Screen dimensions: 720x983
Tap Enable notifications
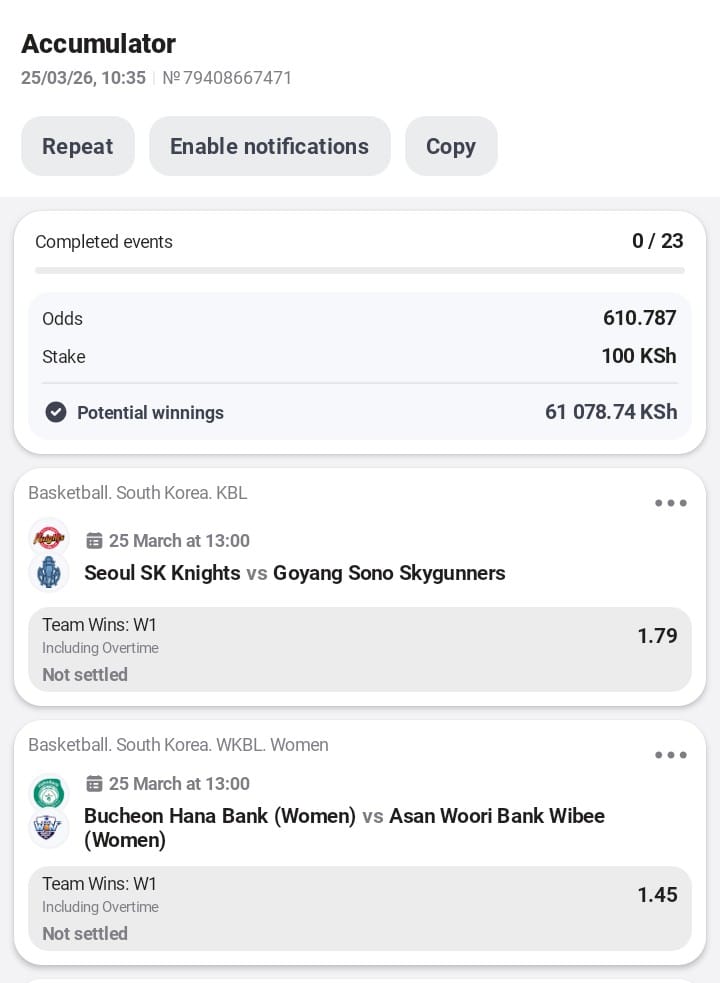pos(269,146)
